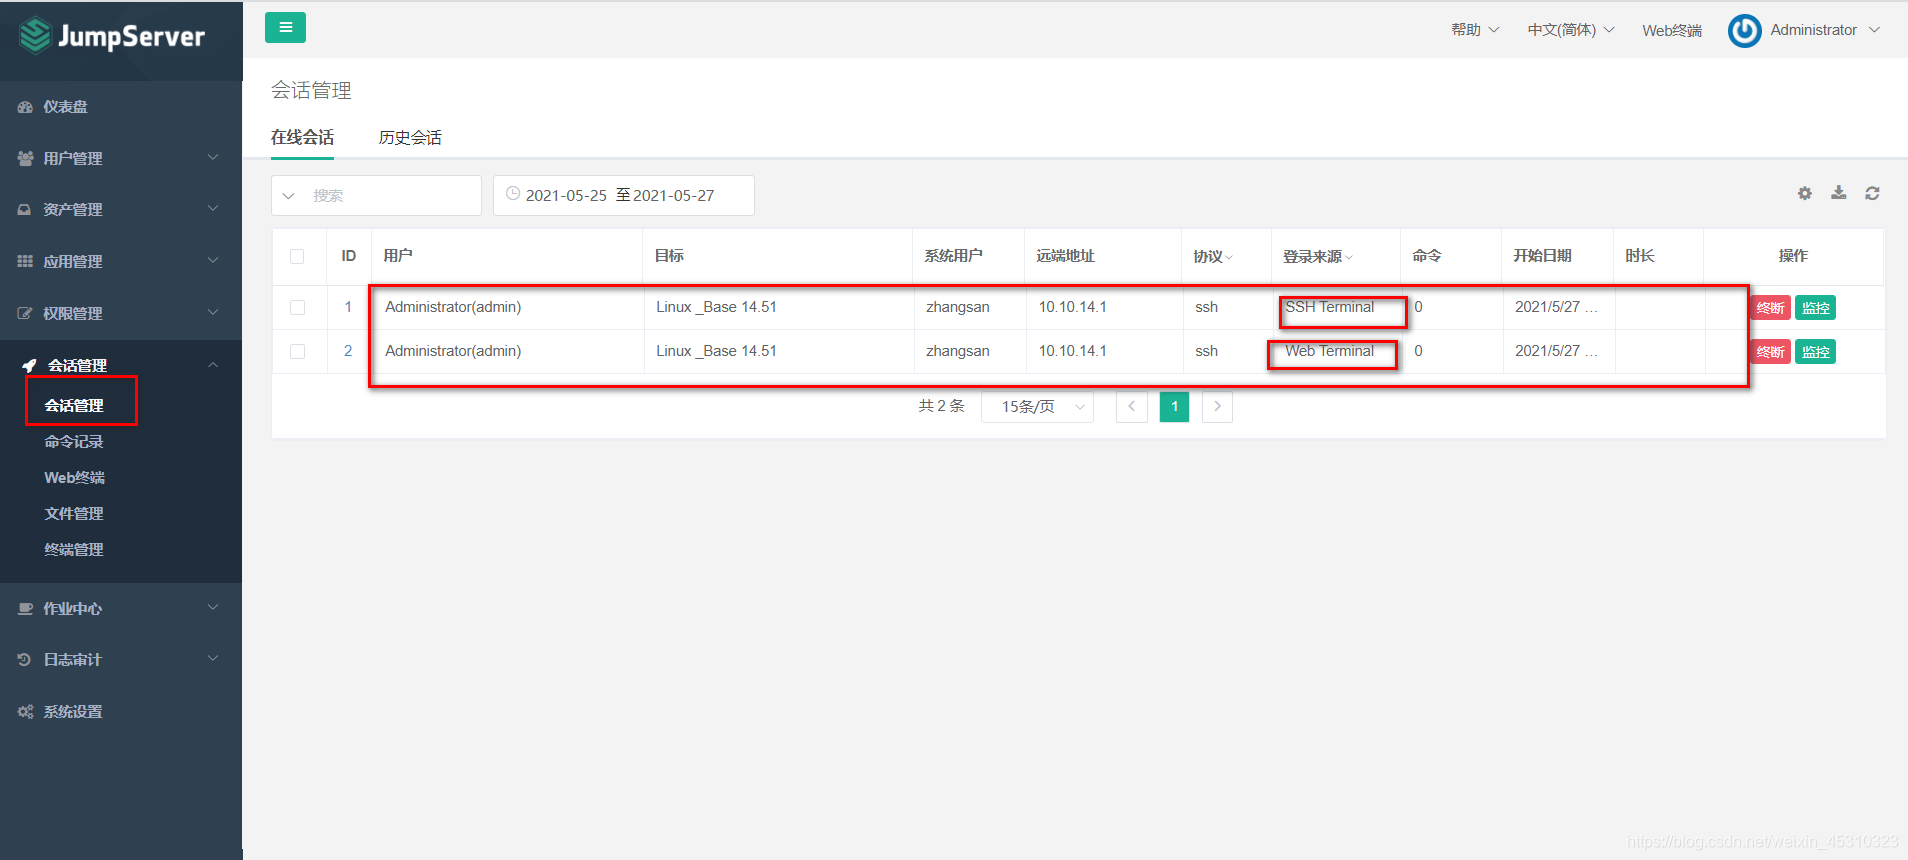Open the Administrator account dropdown
Viewport: 1908px width, 860px height.
pos(1825,30)
